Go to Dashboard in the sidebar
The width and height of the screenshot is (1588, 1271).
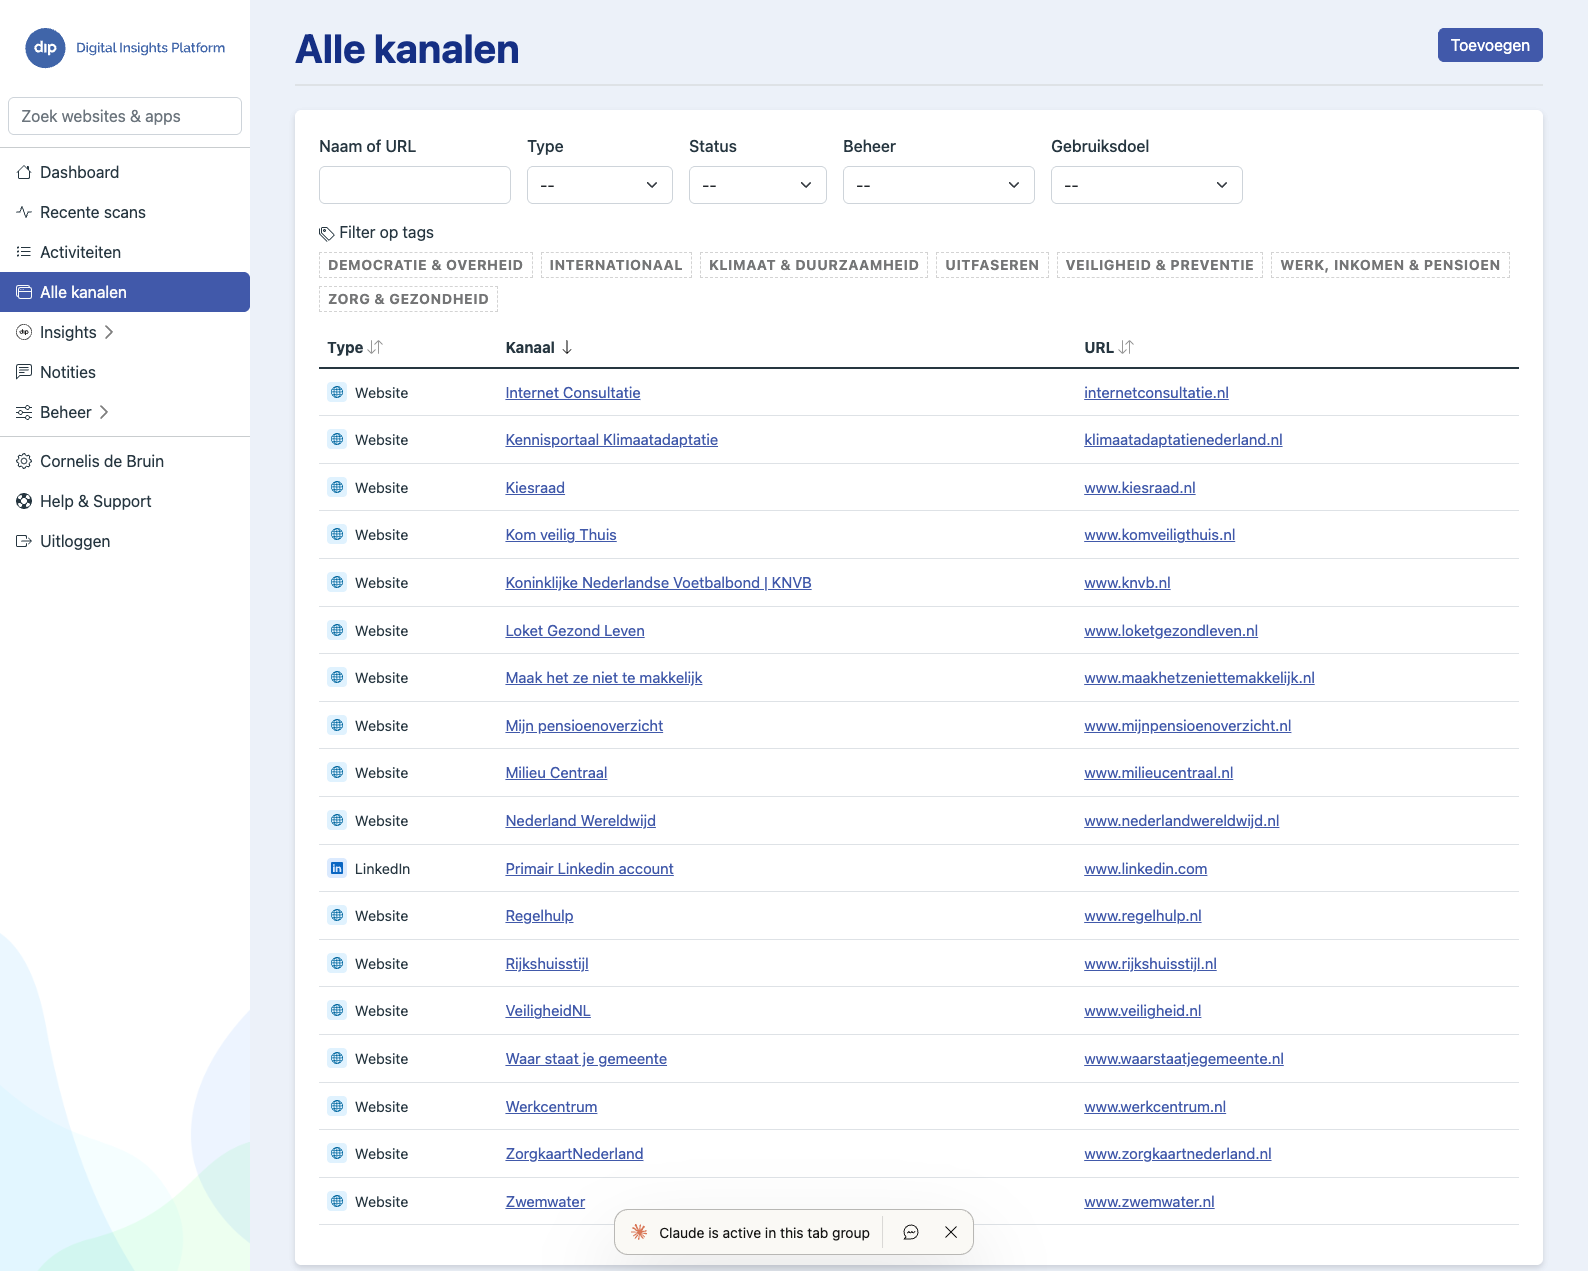tap(125, 172)
